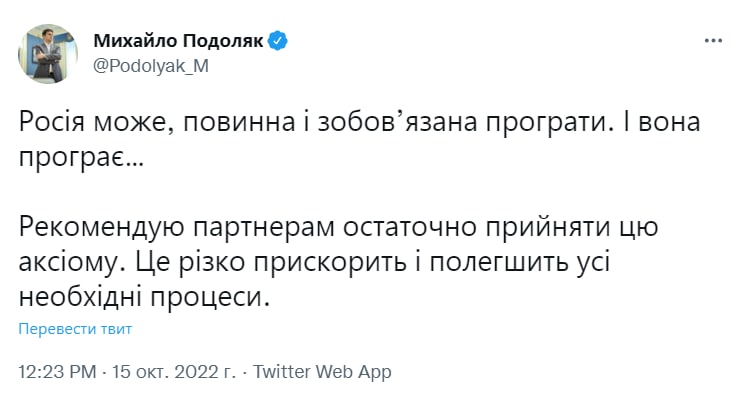Open the Twitter Web App source link

coord(322,372)
